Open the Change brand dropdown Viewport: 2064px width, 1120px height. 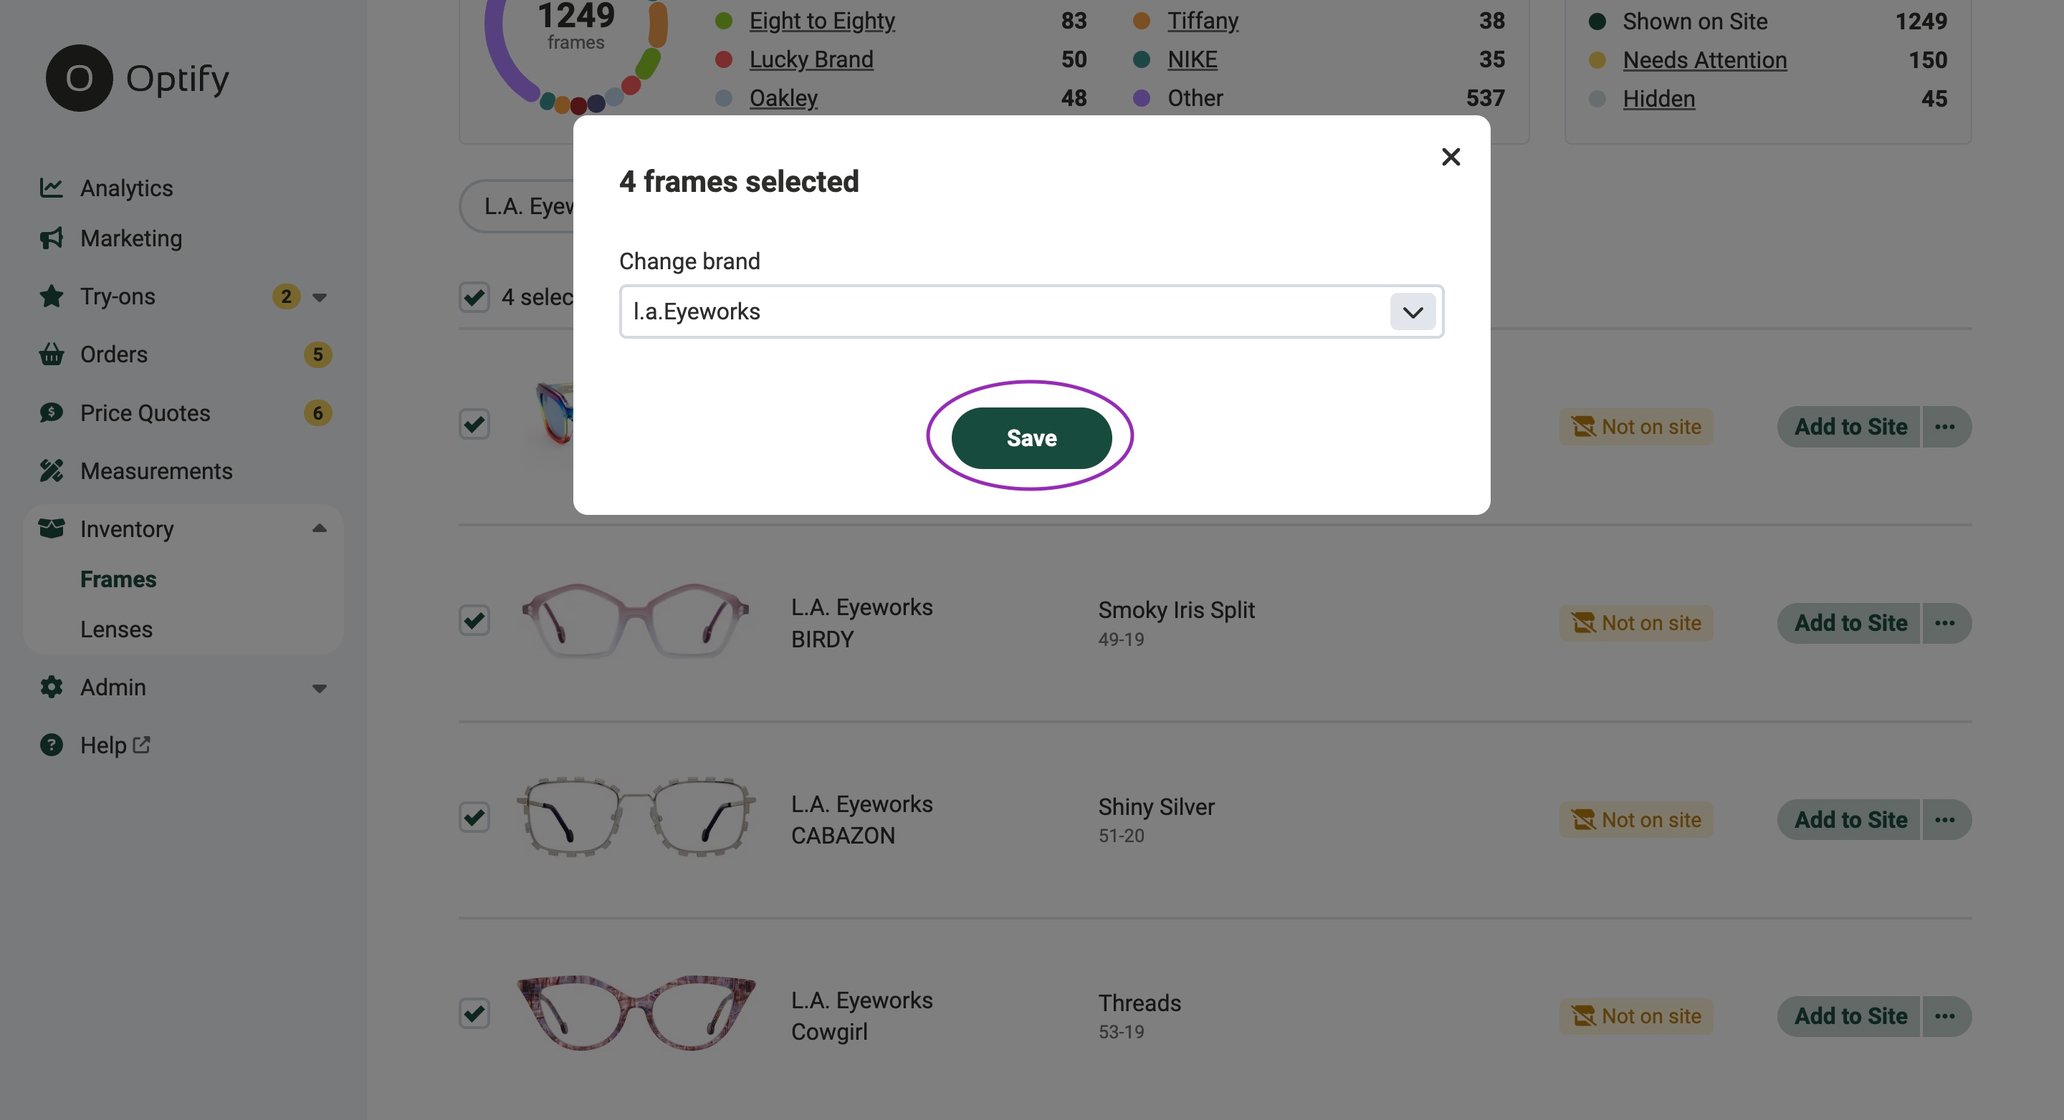(1412, 311)
